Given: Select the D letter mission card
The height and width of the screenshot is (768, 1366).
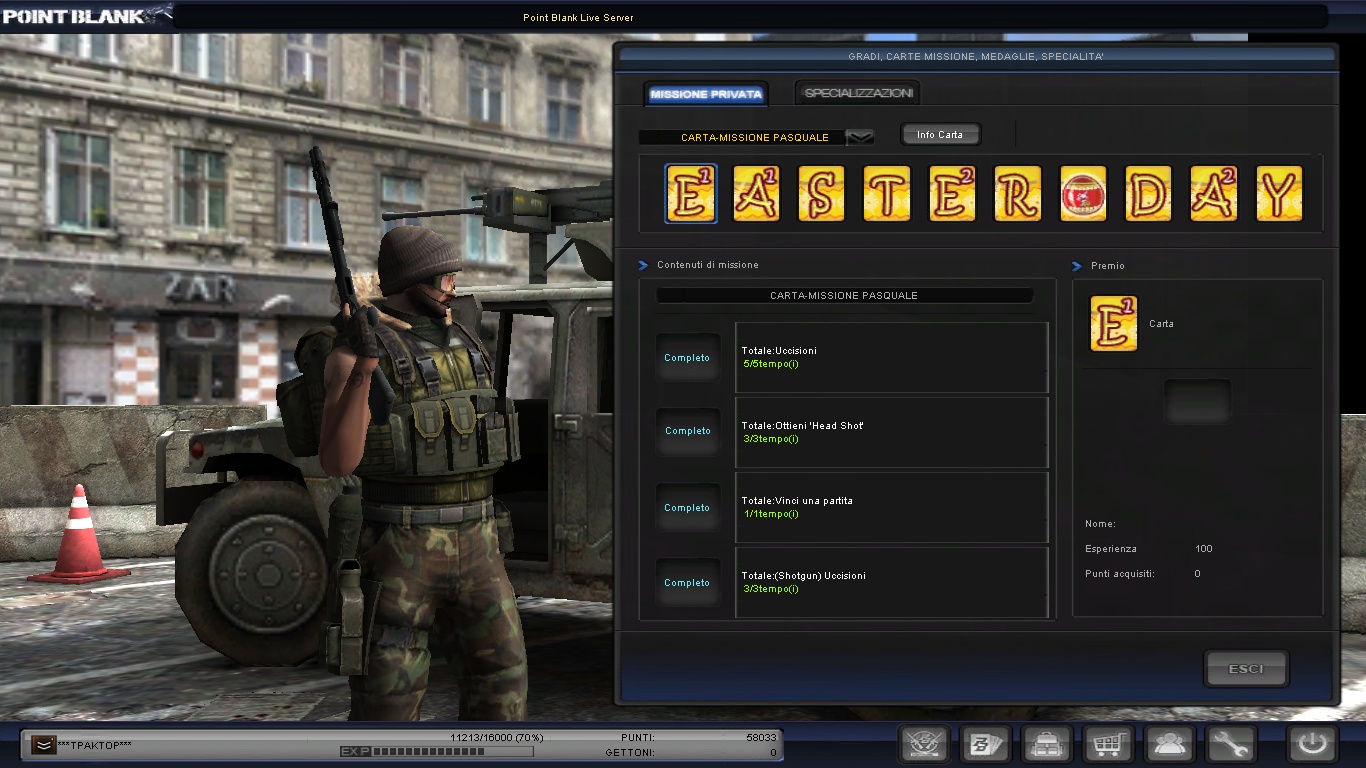Looking at the screenshot, I should coord(1148,194).
